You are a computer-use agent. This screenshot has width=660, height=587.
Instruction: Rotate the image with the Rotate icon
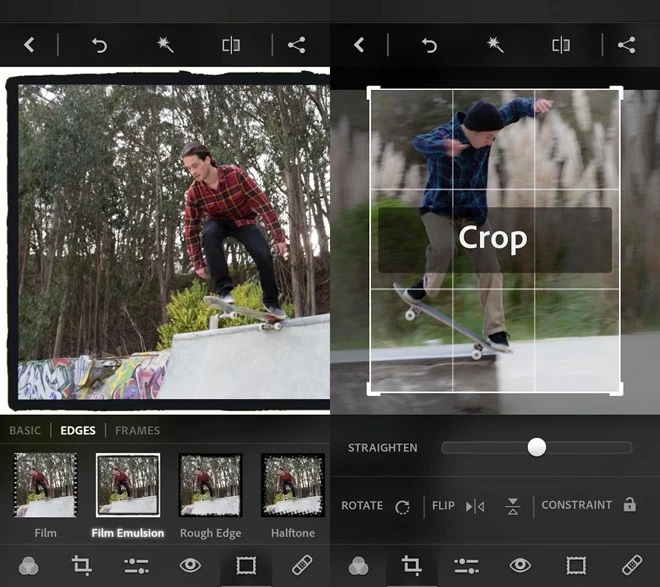(402, 506)
